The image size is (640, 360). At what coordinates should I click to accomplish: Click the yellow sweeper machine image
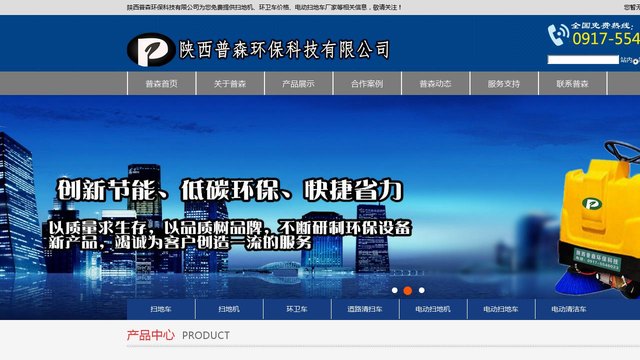pyautogui.click(x=598, y=220)
